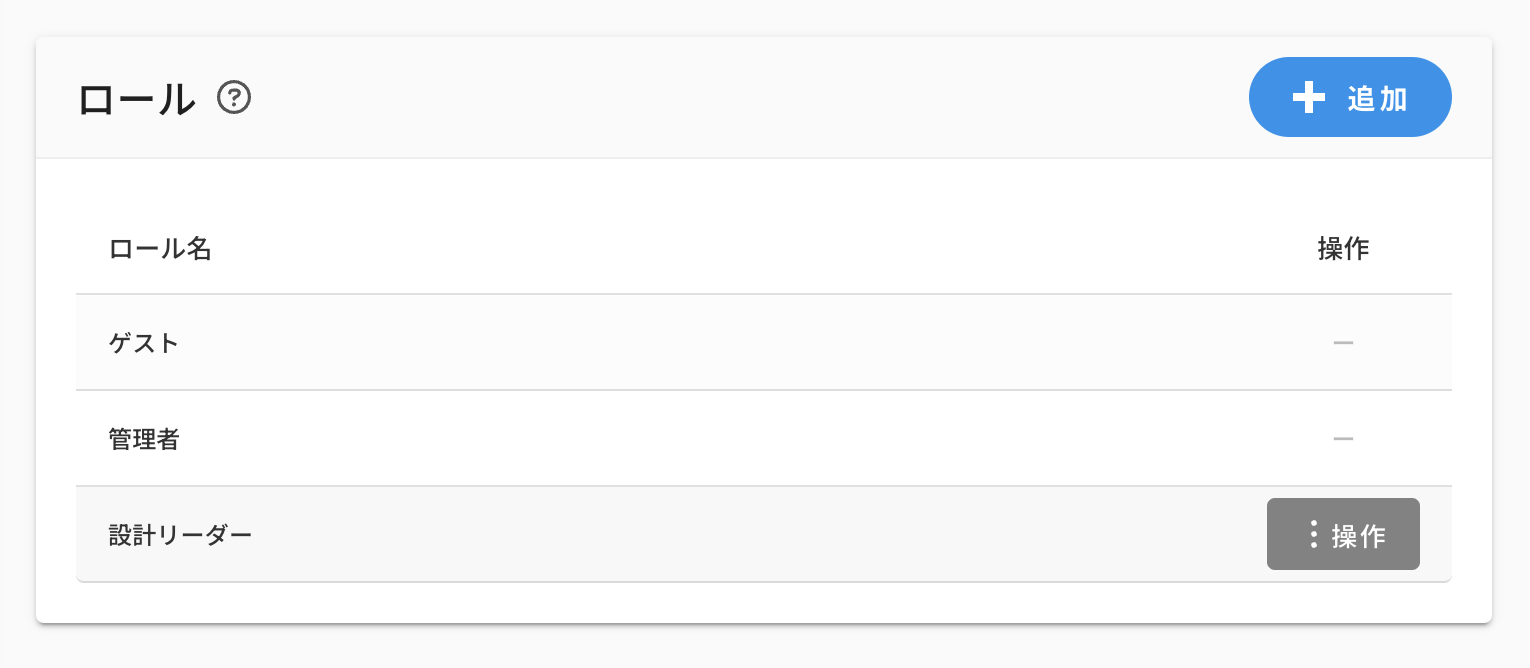
Task: Click the dash icon in the 管理者 row
Action: click(1343, 438)
